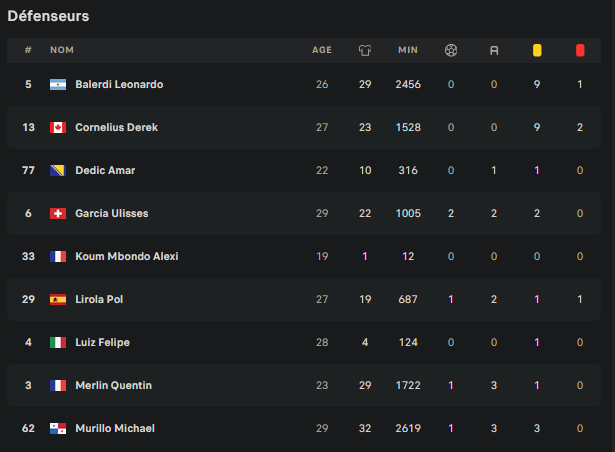Open Lirola Pol player page
The height and width of the screenshot is (452, 615).
(x=99, y=299)
